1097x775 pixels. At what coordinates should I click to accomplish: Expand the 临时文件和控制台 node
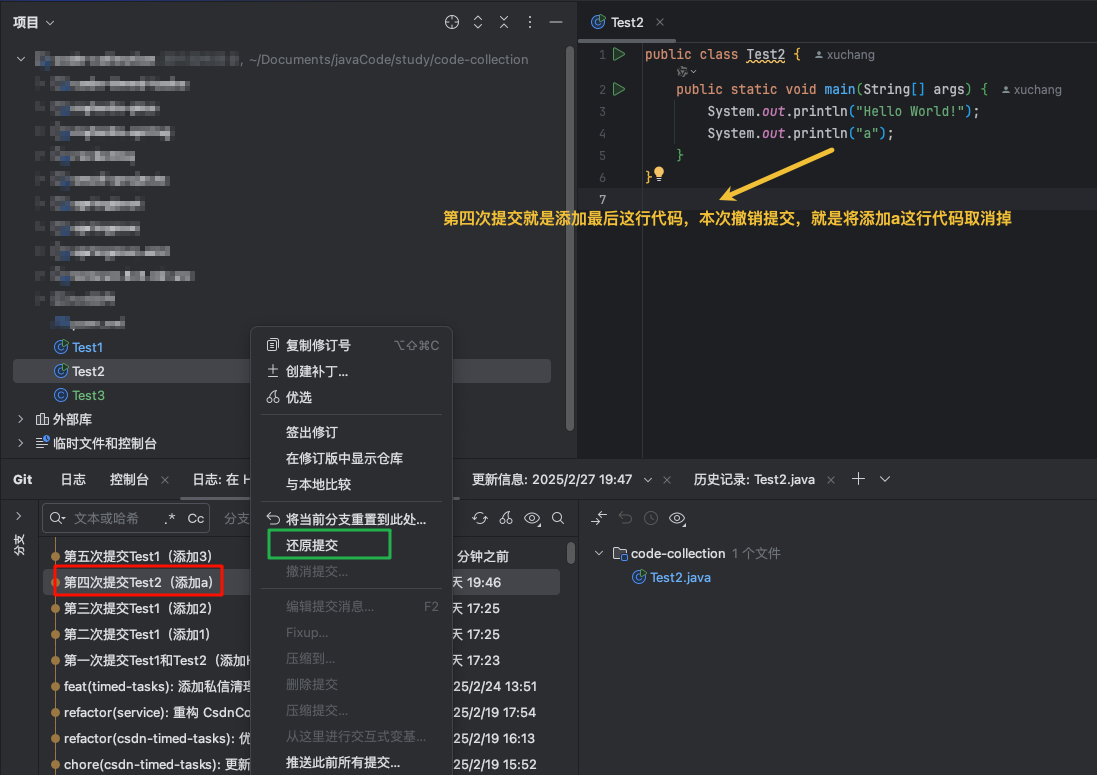pyautogui.click(x=21, y=443)
